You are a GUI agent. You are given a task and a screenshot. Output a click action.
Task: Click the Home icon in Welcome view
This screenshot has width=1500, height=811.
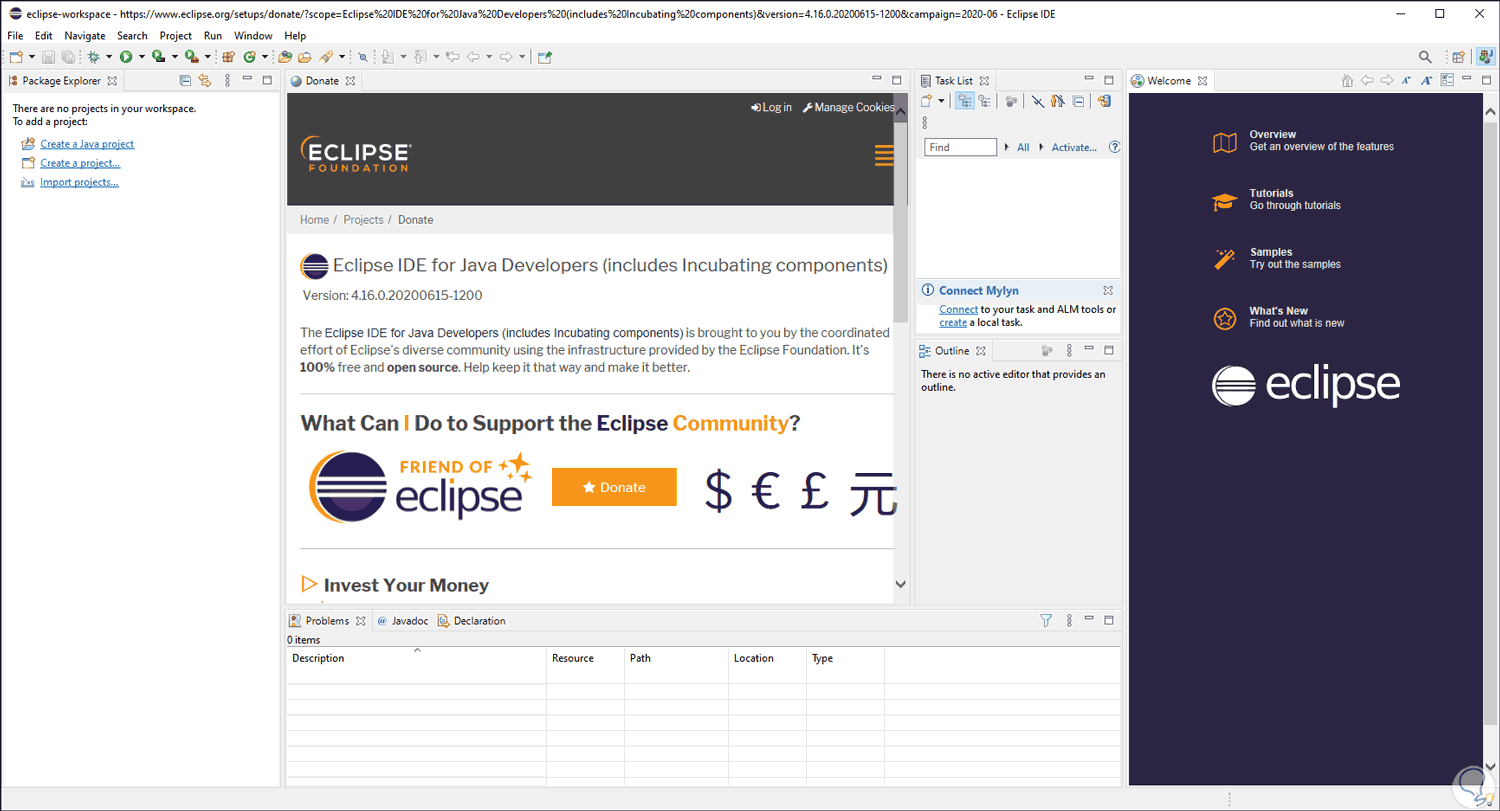(x=1347, y=81)
